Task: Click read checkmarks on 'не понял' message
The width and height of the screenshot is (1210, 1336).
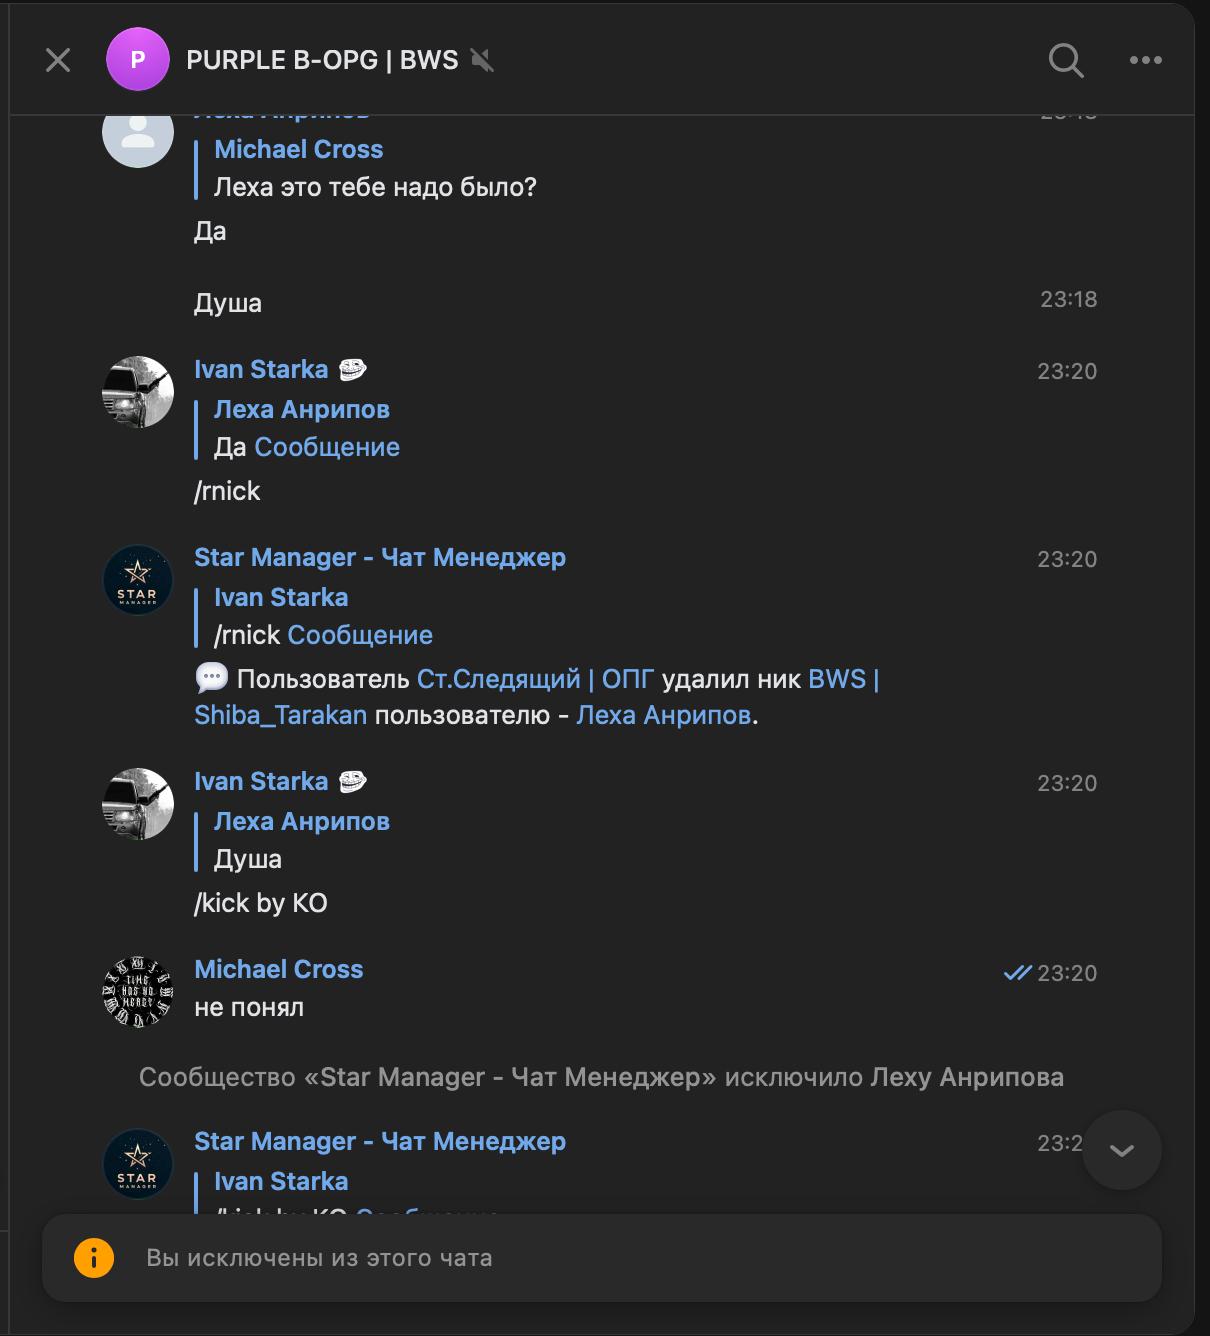Action: 1017,973
